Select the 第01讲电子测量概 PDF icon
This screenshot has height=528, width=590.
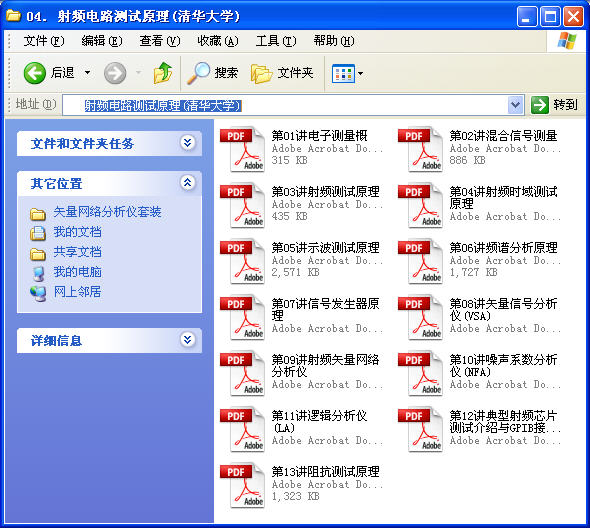pos(243,149)
